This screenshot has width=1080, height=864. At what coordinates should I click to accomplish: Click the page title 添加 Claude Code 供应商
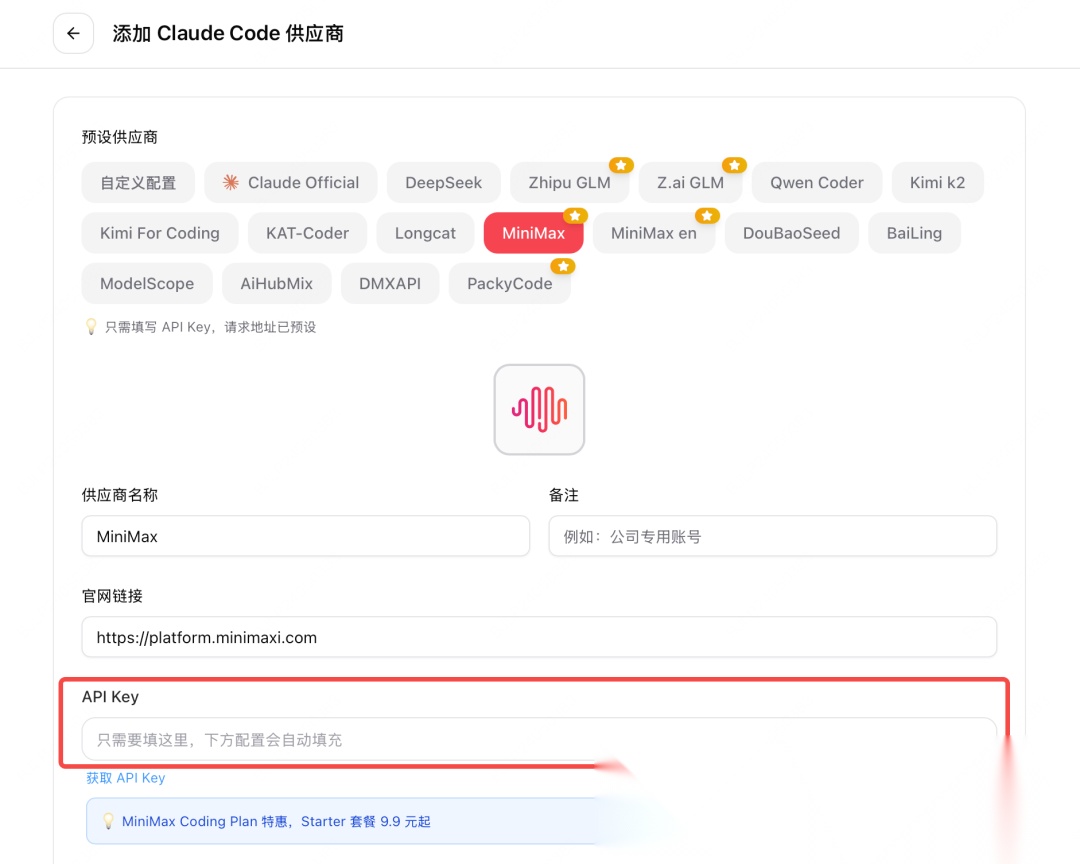[x=228, y=33]
